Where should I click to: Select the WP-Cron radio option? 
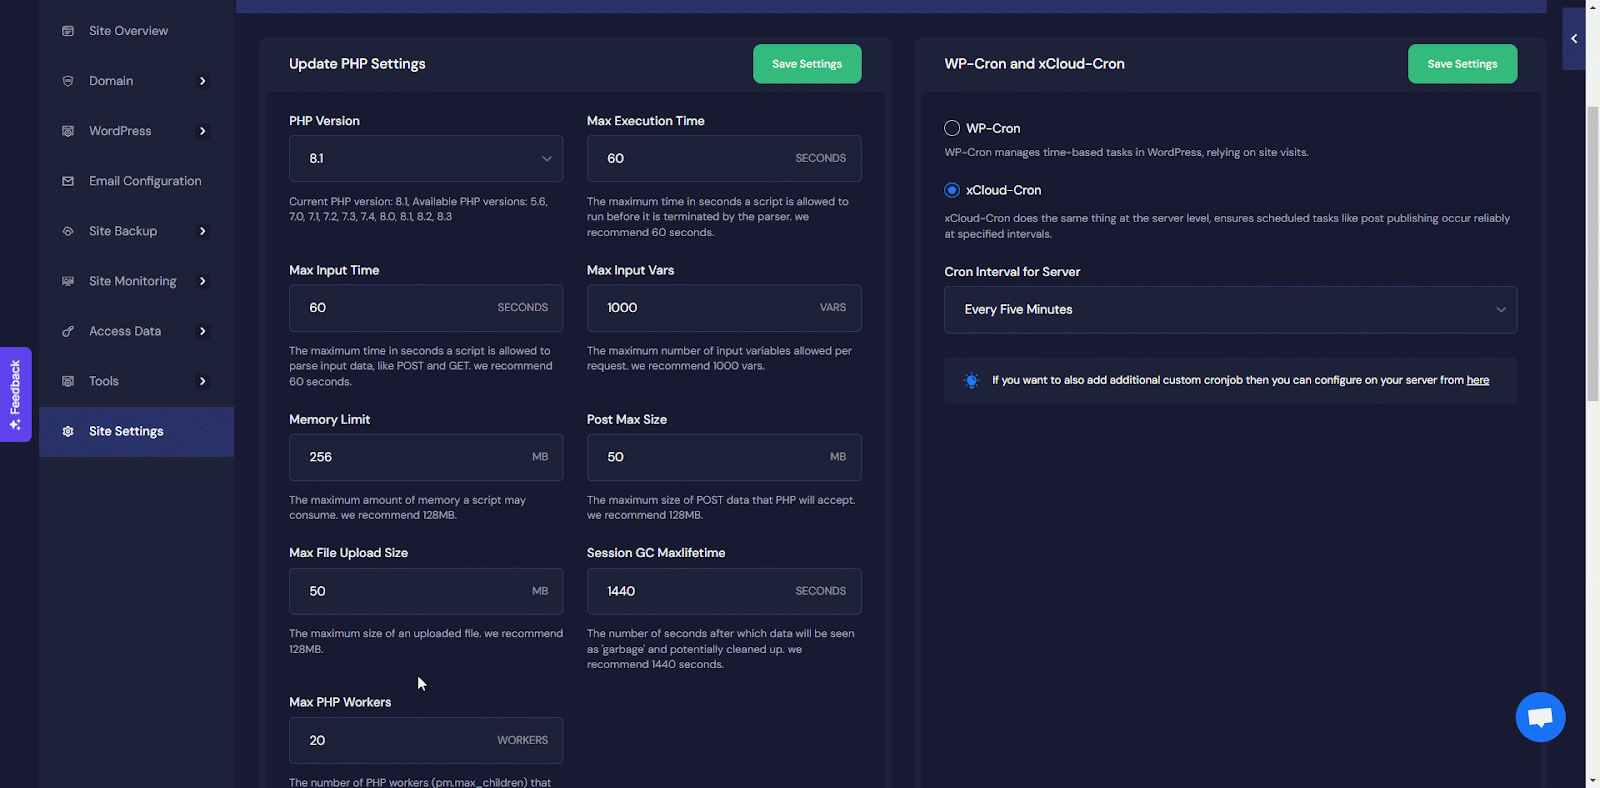coord(952,128)
